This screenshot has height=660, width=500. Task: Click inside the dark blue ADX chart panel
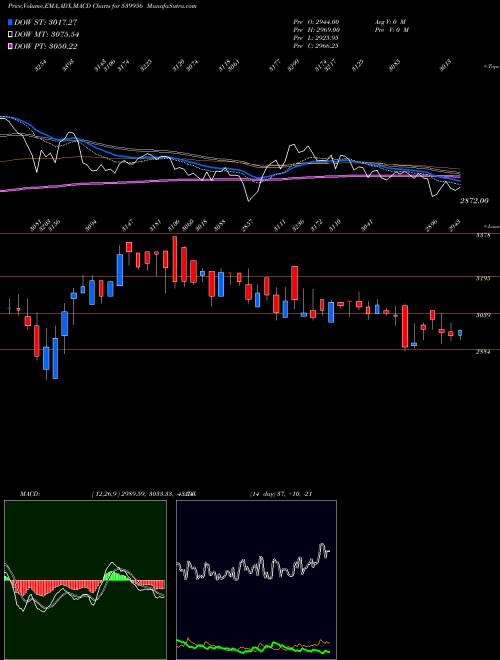(x=256, y=580)
